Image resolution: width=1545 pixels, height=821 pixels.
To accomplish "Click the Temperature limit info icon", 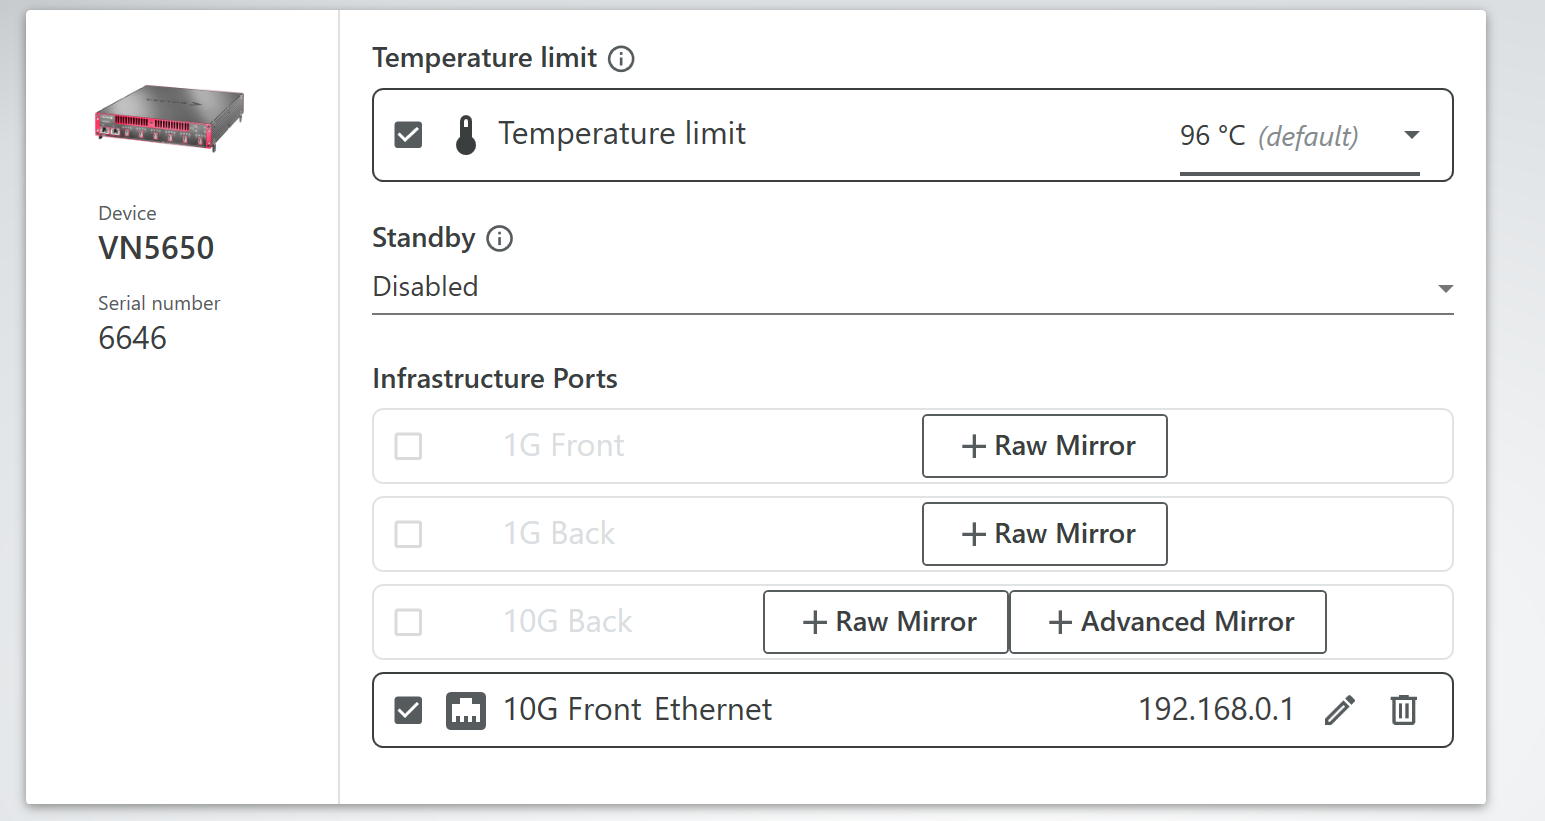I will coord(621,59).
